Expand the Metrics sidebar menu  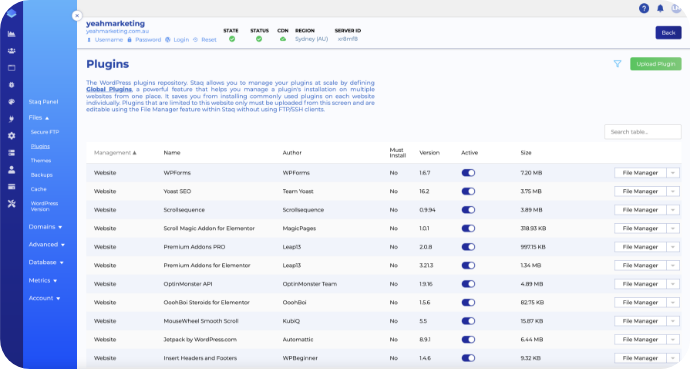[x=43, y=280]
